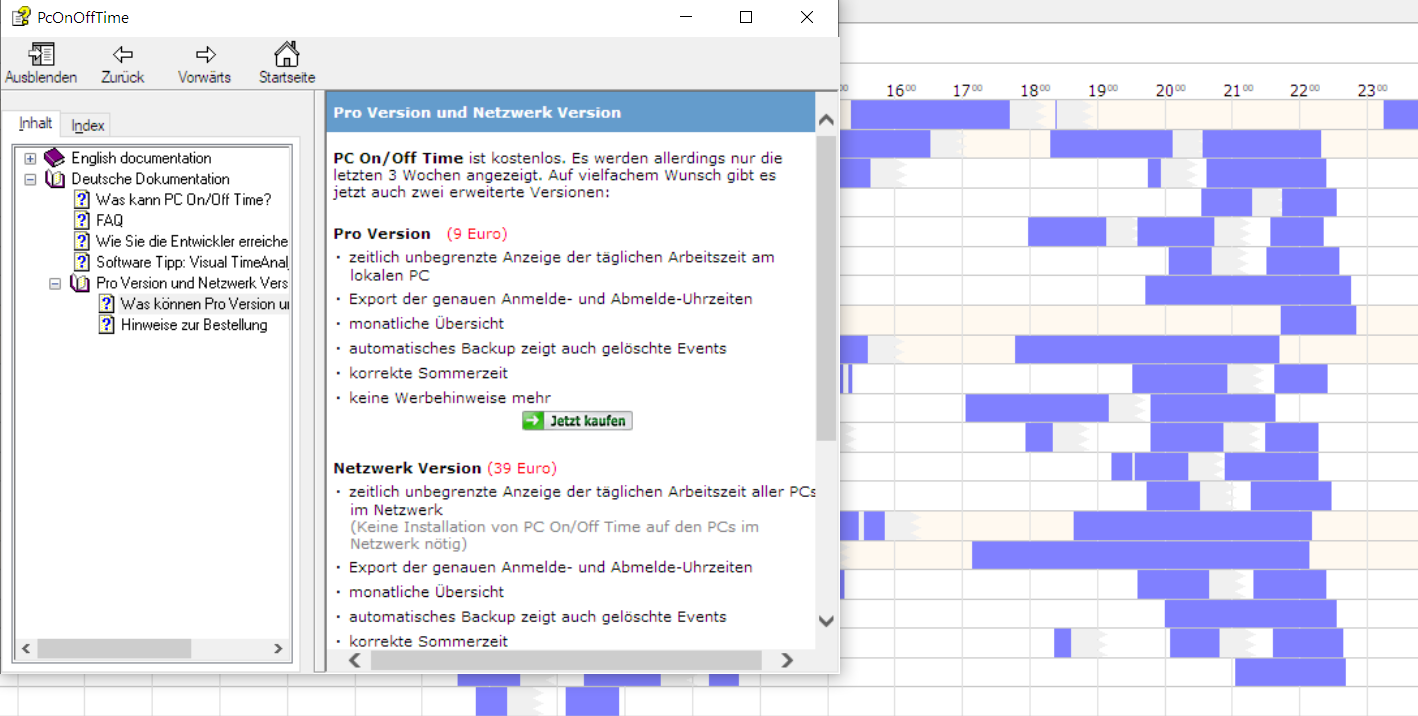Click the content pane scroll-down arrow
This screenshot has width=1418, height=716.
[826, 621]
